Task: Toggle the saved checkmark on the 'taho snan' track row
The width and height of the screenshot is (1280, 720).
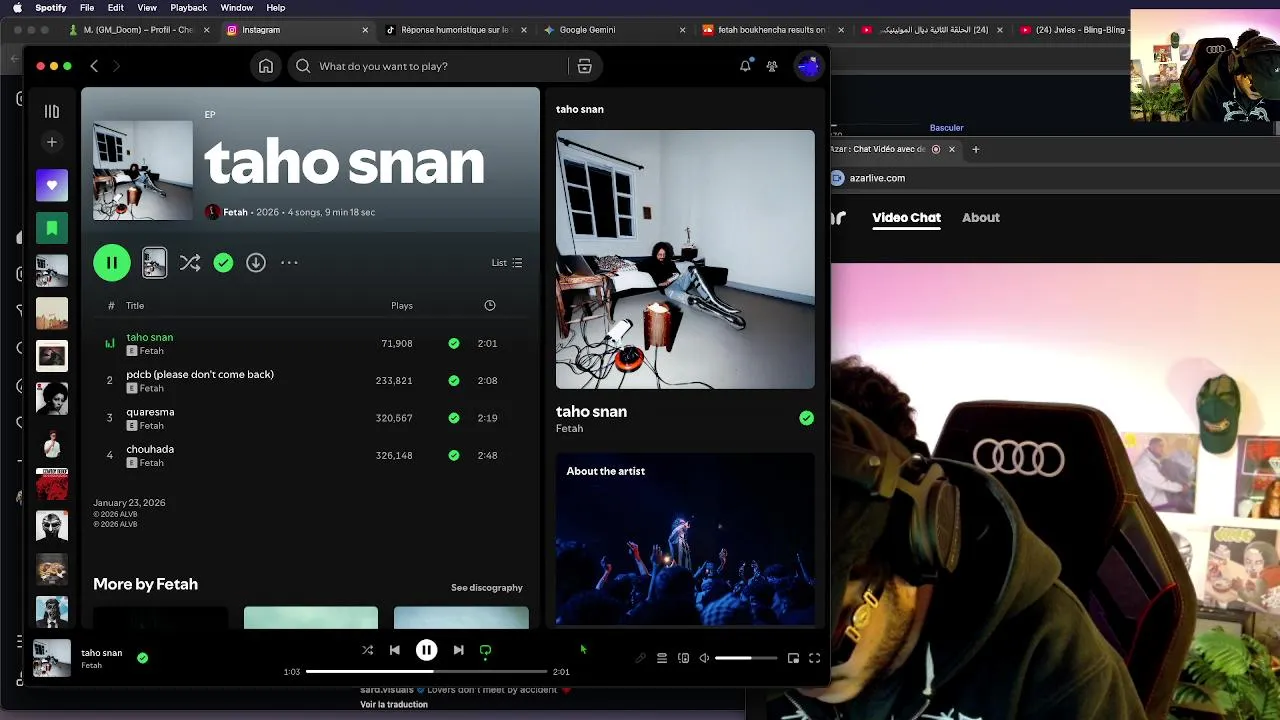Action: coord(454,343)
